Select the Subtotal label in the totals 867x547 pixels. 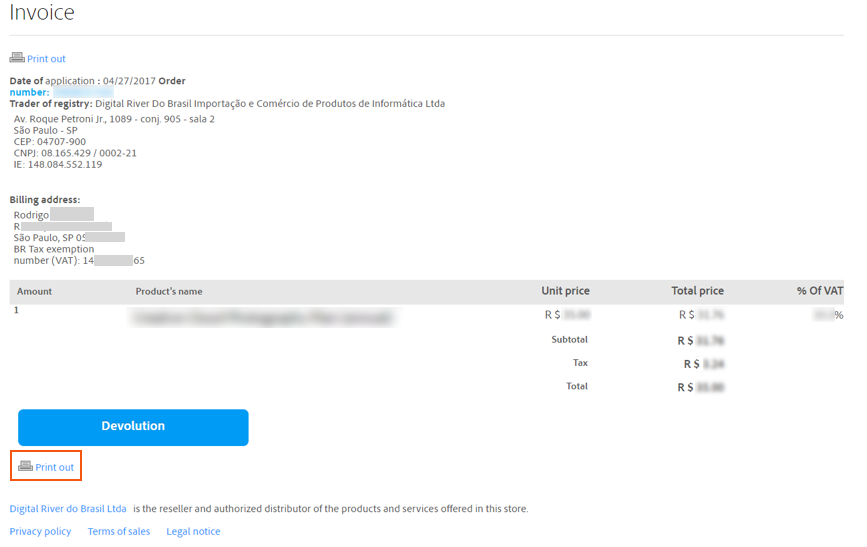pyautogui.click(x=569, y=340)
